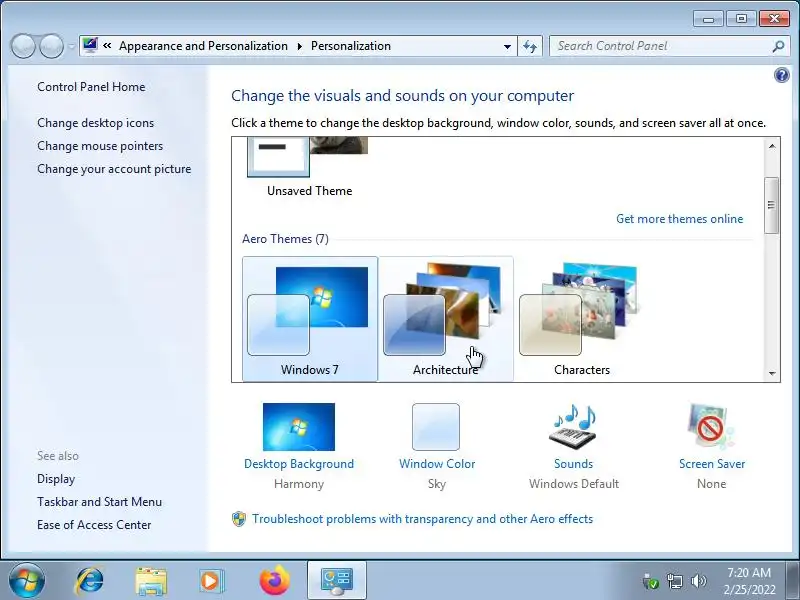800x600 pixels.
Task: Click the Control Panel icon in address bar
Action: coord(90,45)
